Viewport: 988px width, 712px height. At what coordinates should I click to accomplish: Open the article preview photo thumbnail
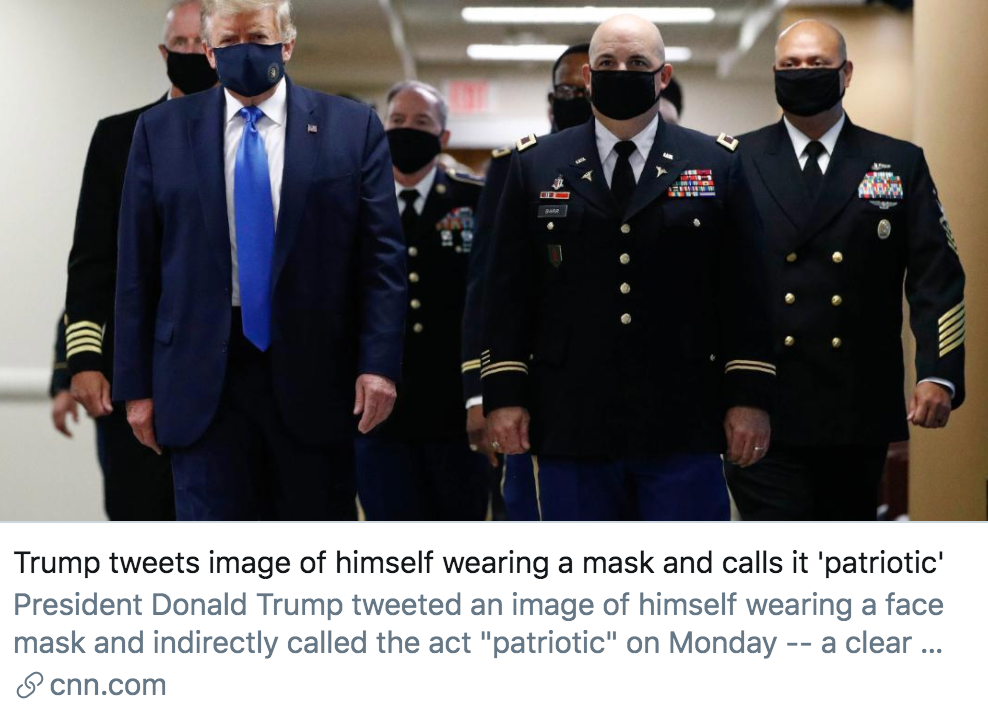(494, 260)
